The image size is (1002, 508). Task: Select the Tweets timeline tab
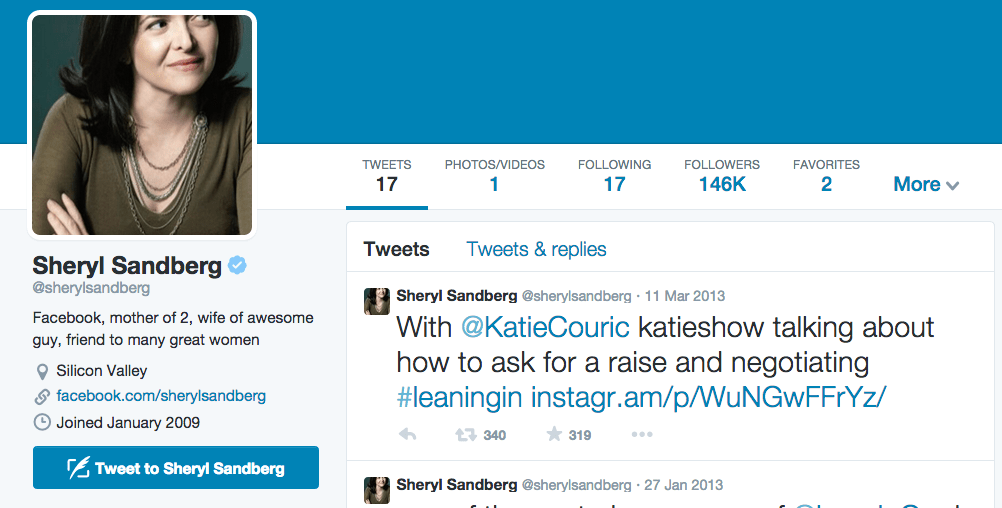tap(396, 249)
